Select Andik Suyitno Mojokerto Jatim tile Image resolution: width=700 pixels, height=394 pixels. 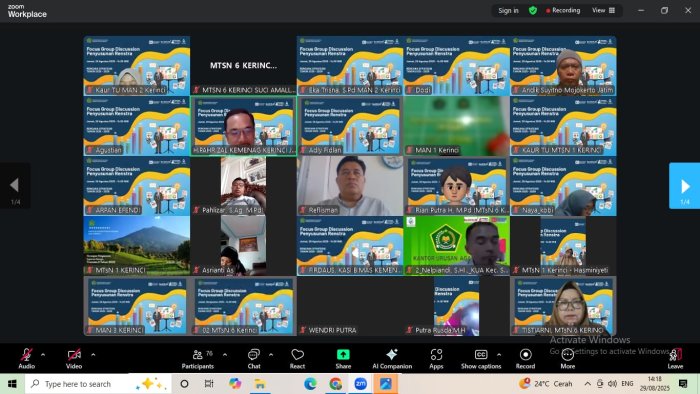click(563, 66)
